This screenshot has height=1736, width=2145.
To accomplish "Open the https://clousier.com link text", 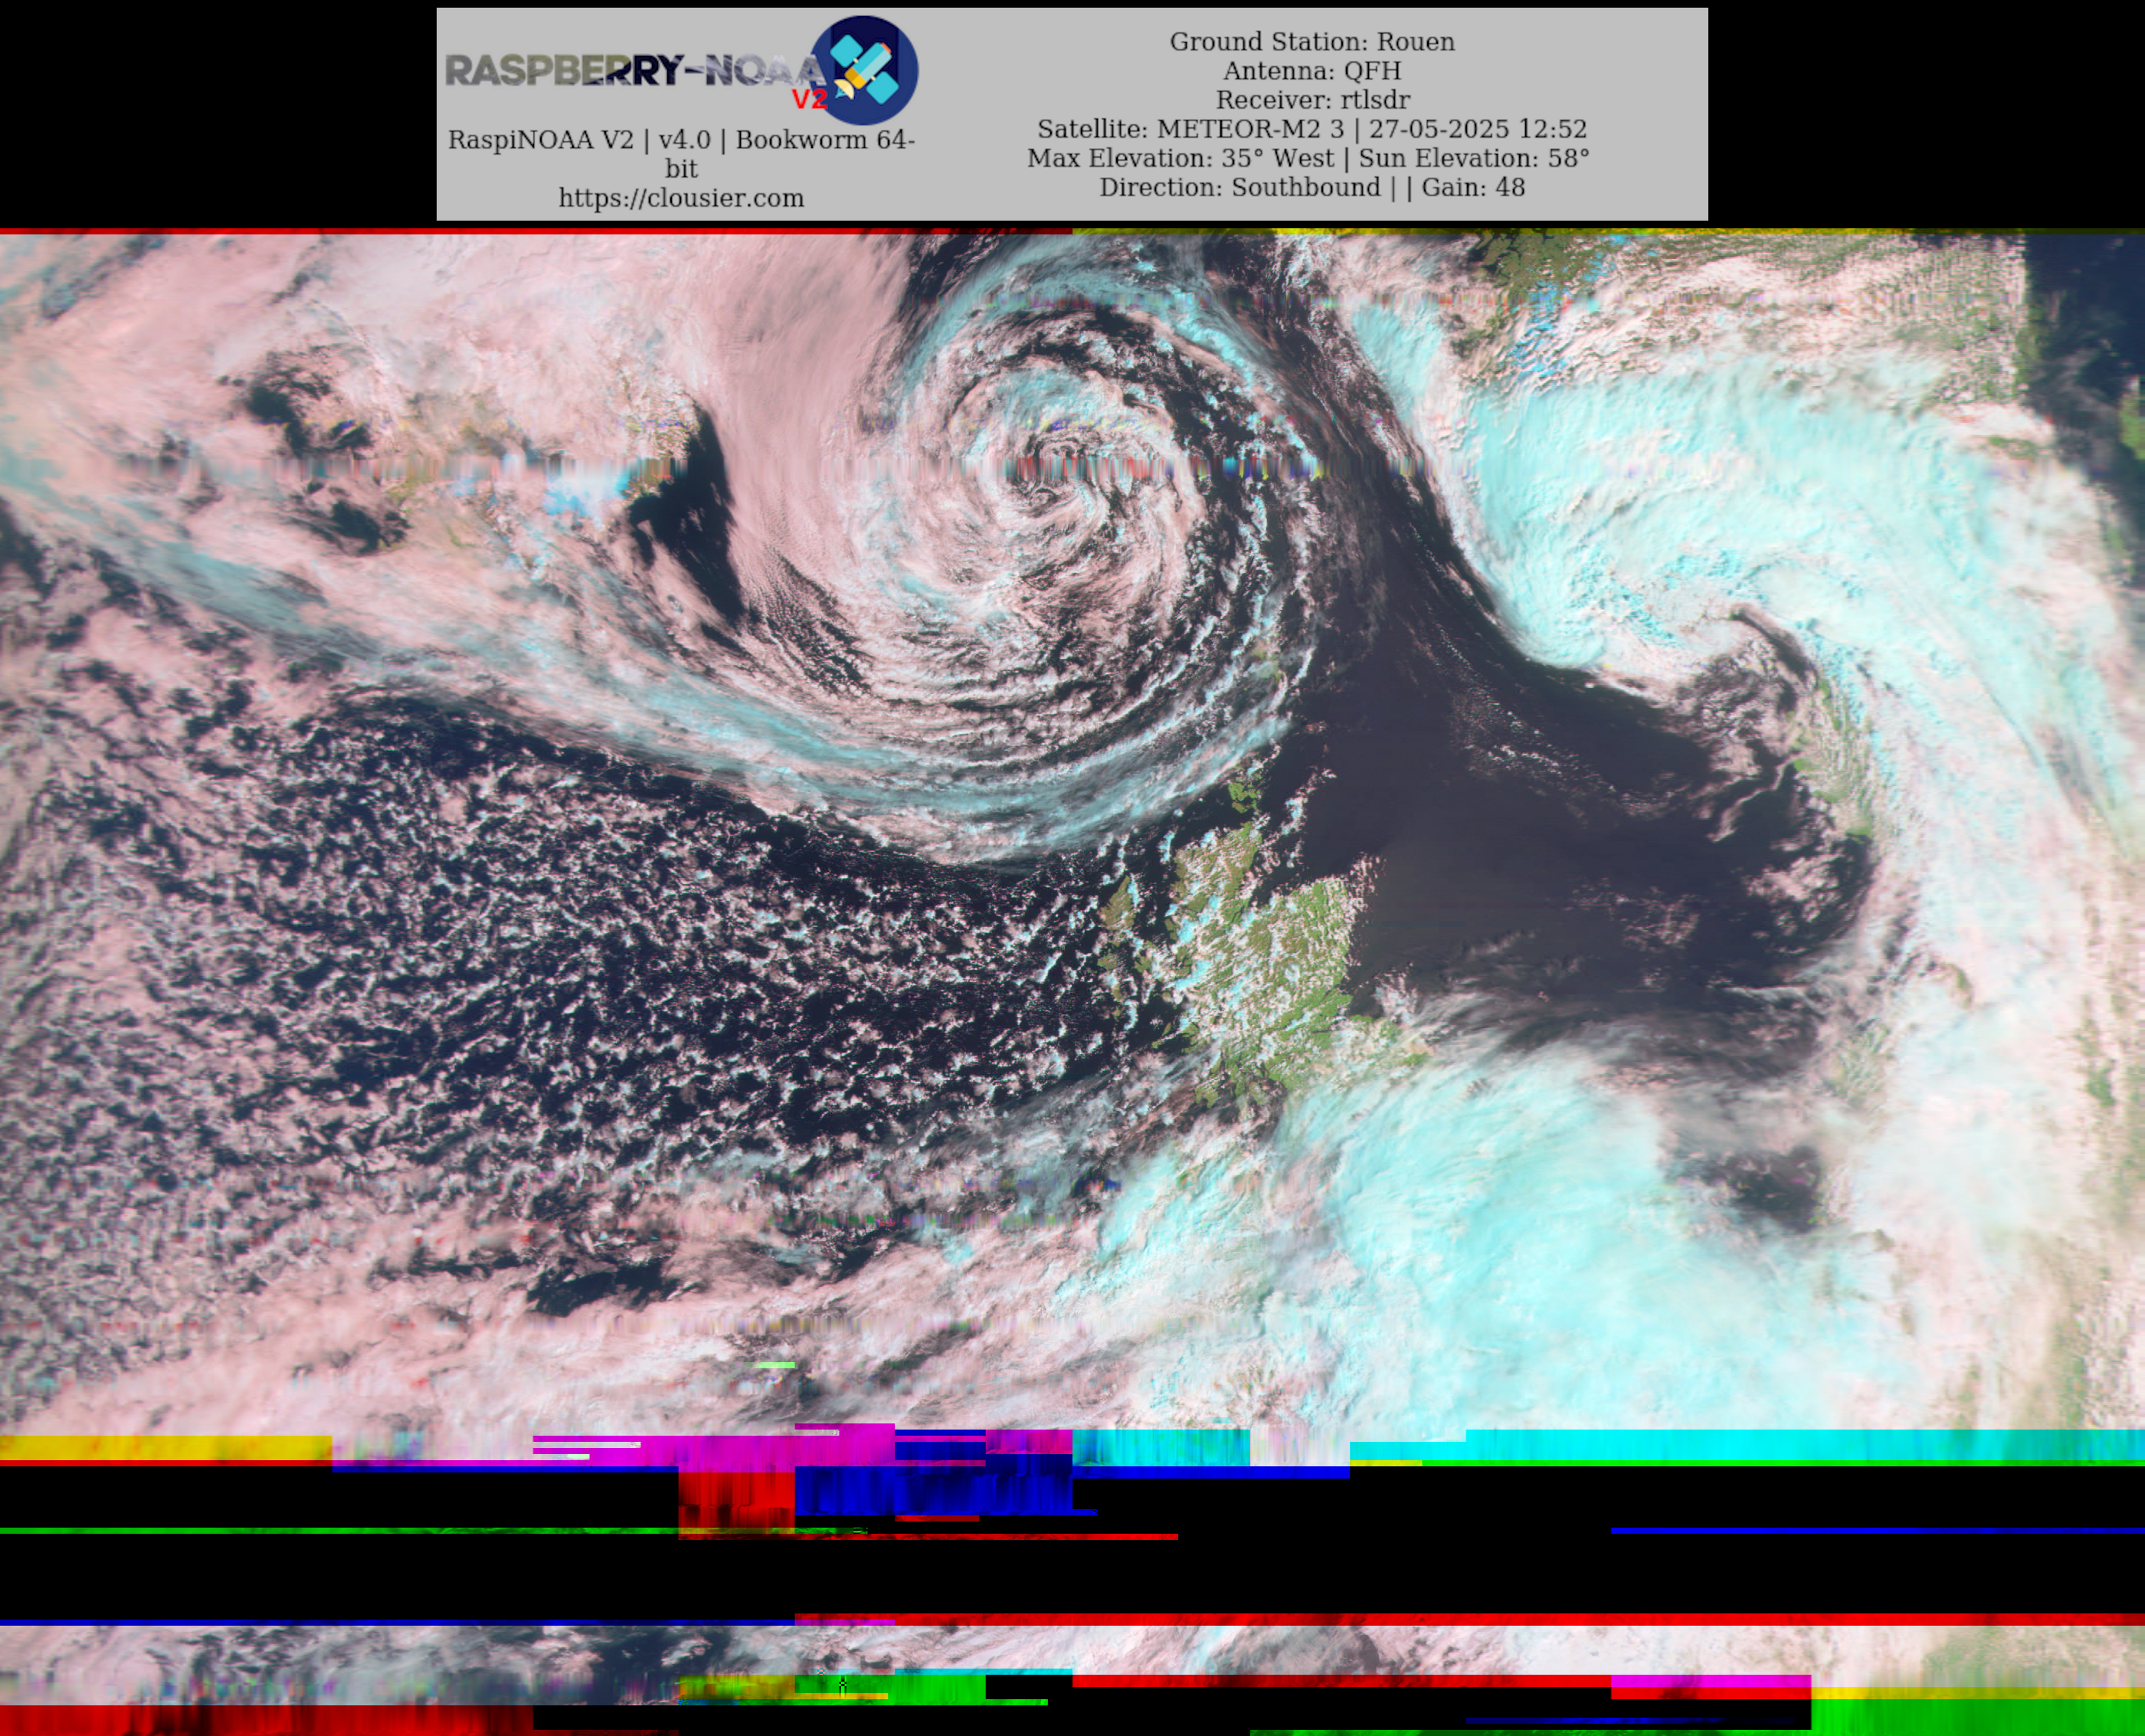I will pyautogui.click(x=681, y=198).
